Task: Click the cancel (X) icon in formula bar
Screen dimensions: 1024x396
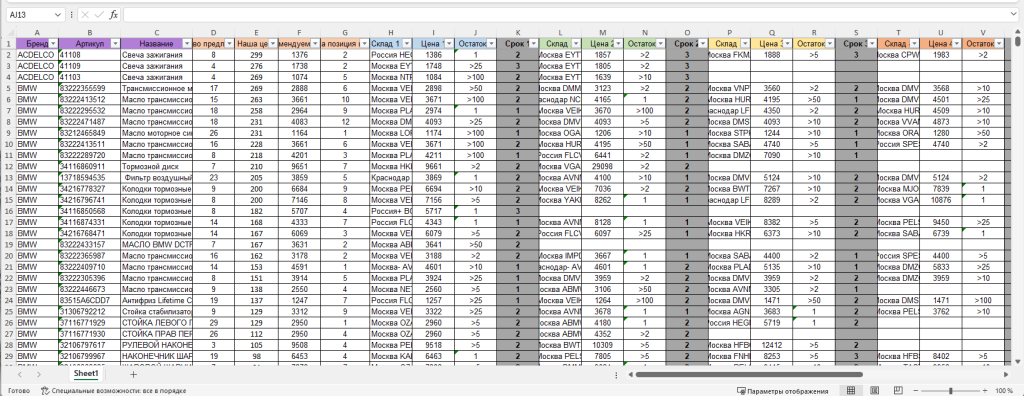Action: tap(86, 14)
